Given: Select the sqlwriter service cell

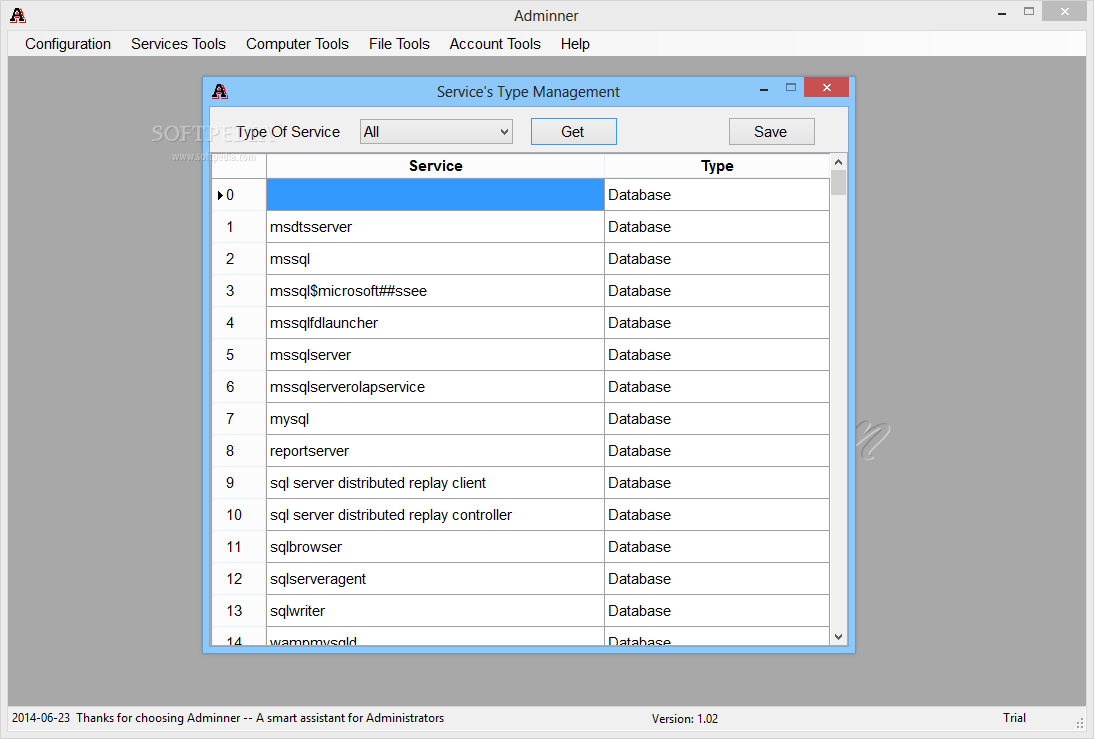Looking at the screenshot, I should coord(435,611).
